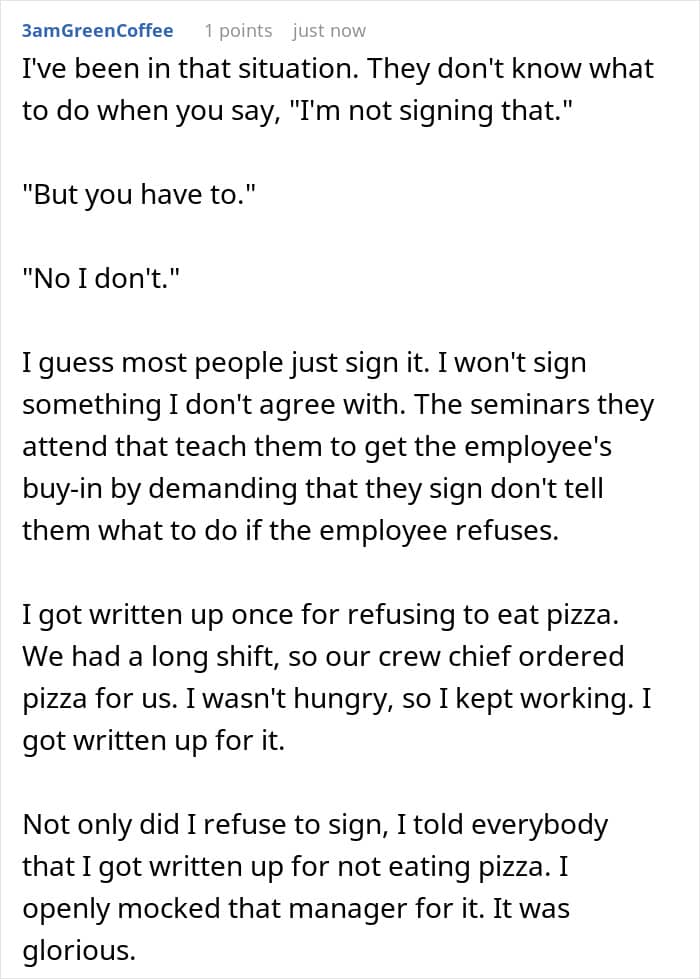This screenshot has width=700, height=979.
Task: Click the line "No I don't."
Action: pos(101,278)
